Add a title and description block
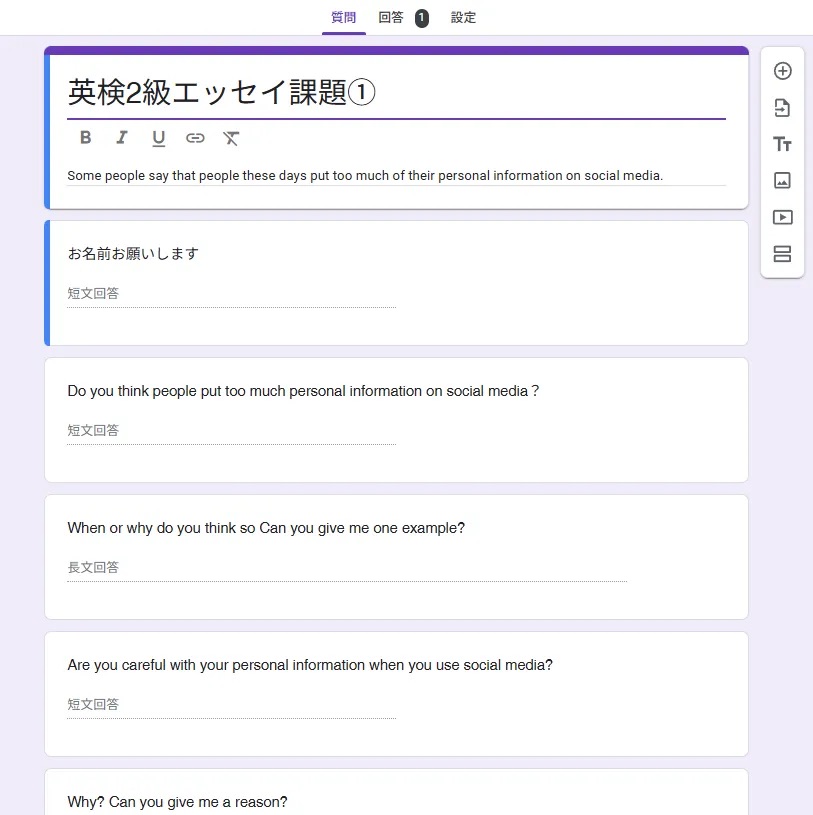 782,144
